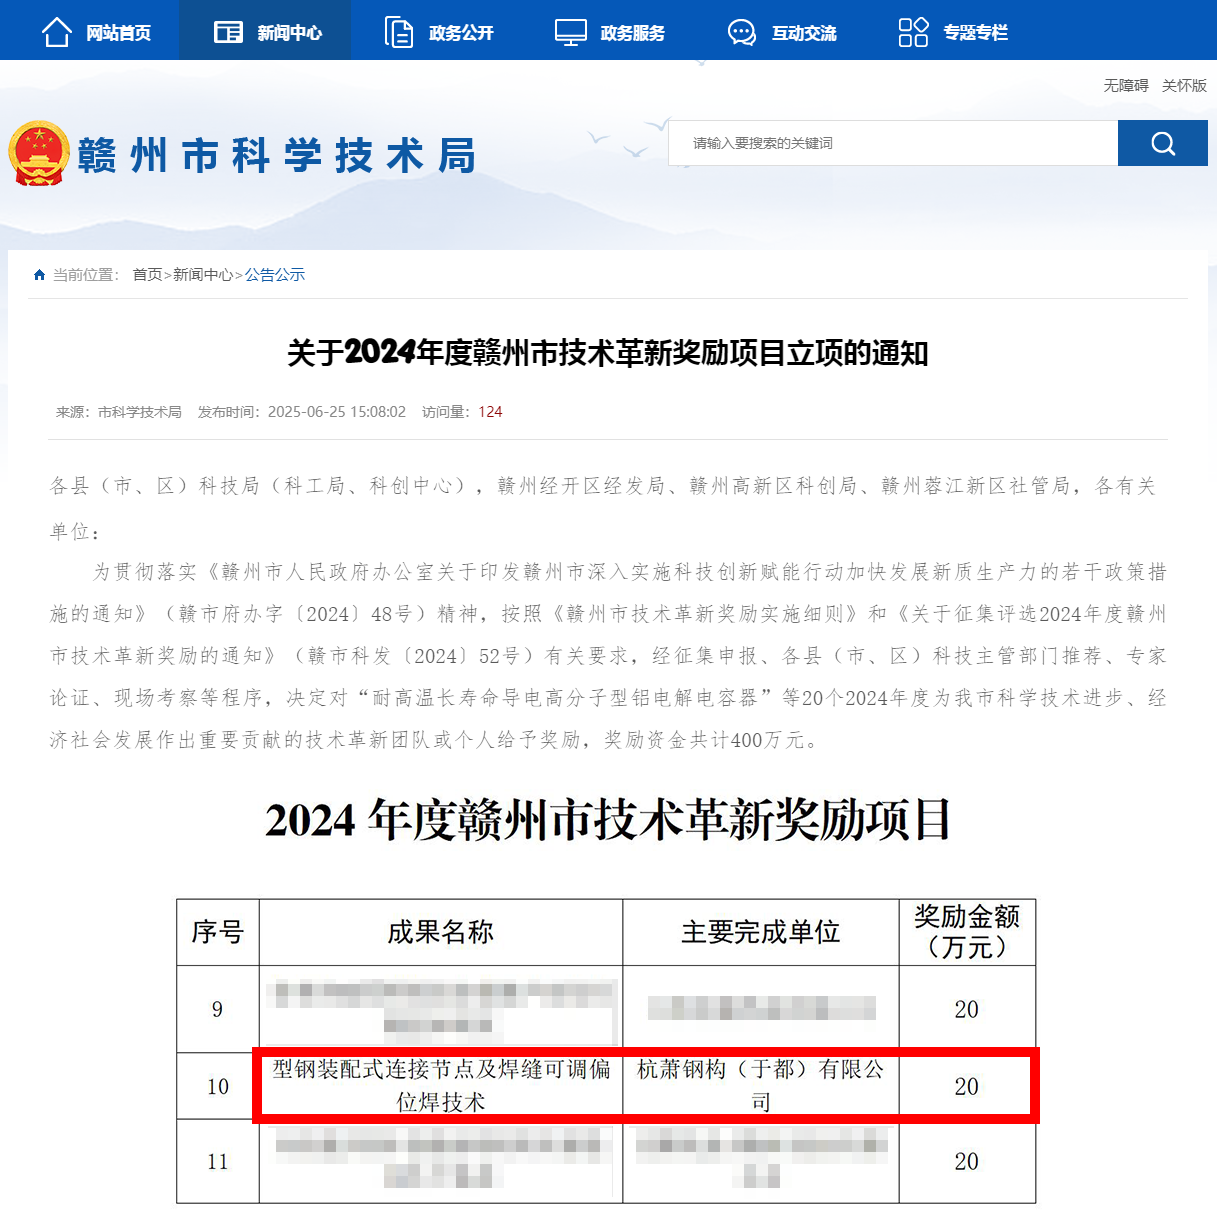Click 首页 in the breadcrumb

tap(147, 275)
